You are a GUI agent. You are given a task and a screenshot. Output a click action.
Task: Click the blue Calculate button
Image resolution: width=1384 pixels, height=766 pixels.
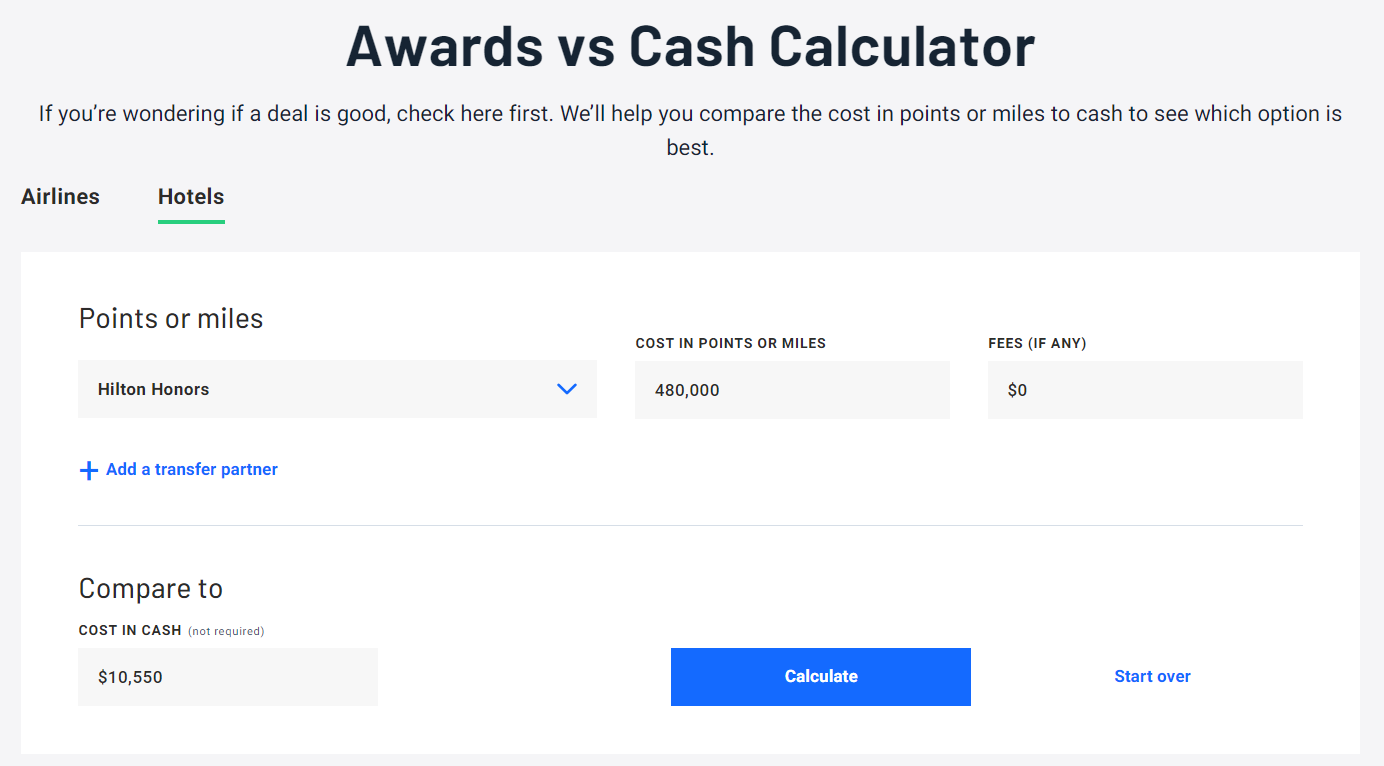coord(821,677)
